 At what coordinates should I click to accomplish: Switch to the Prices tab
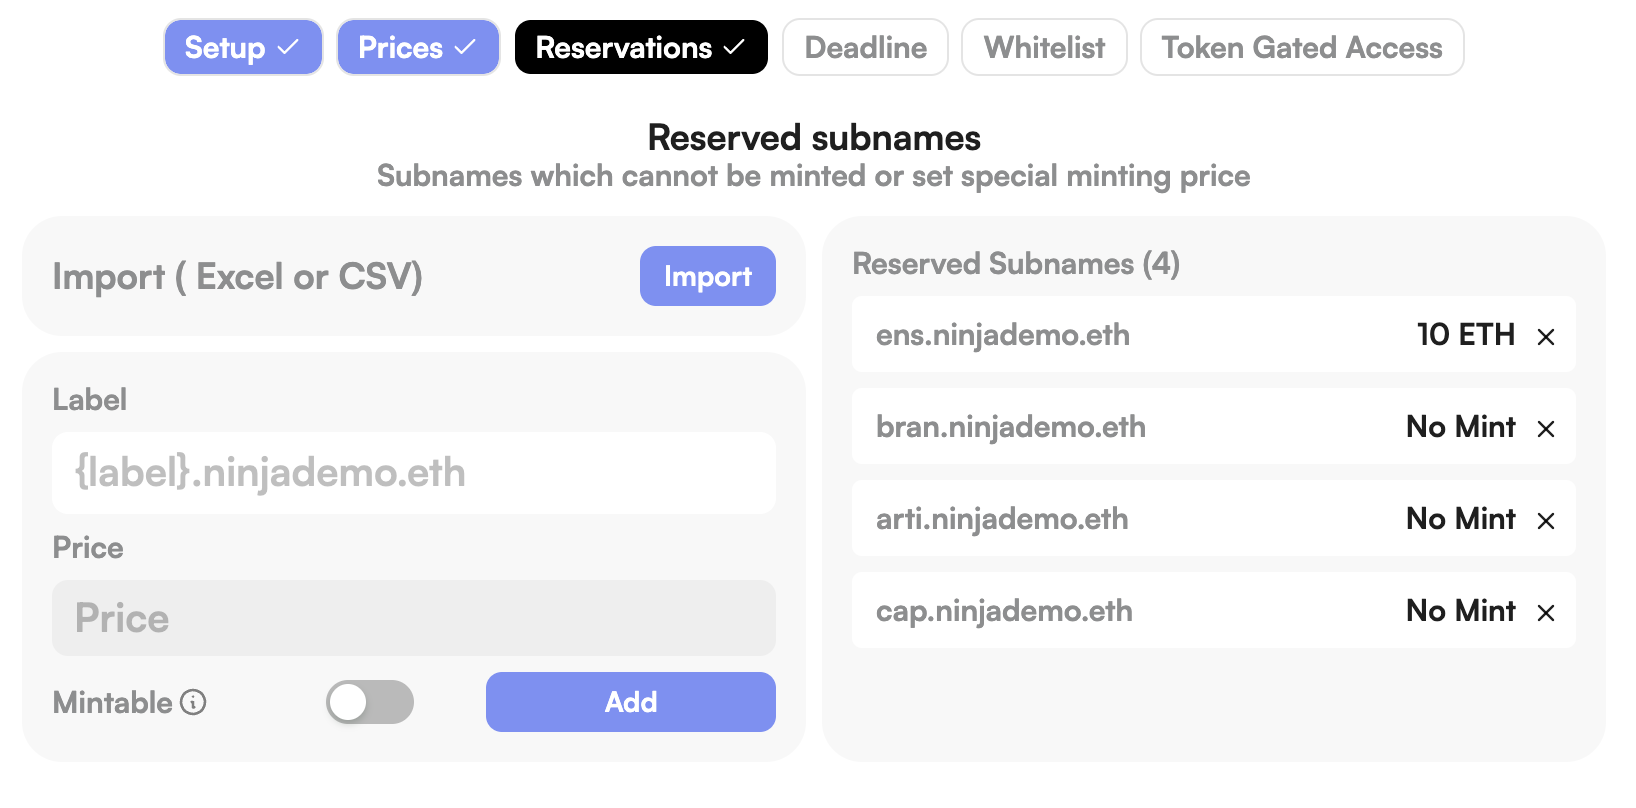point(417,48)
